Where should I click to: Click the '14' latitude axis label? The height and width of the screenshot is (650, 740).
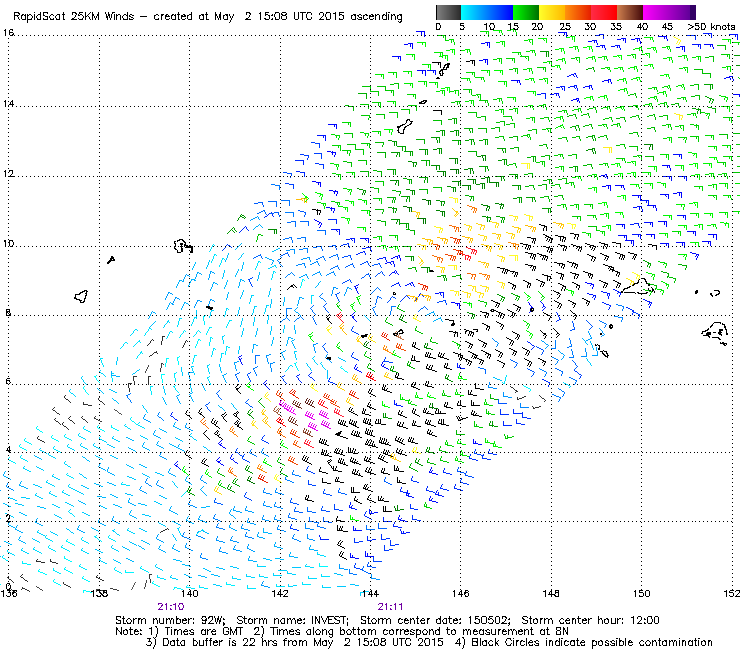pyautogui.click(x=8, y=103)
